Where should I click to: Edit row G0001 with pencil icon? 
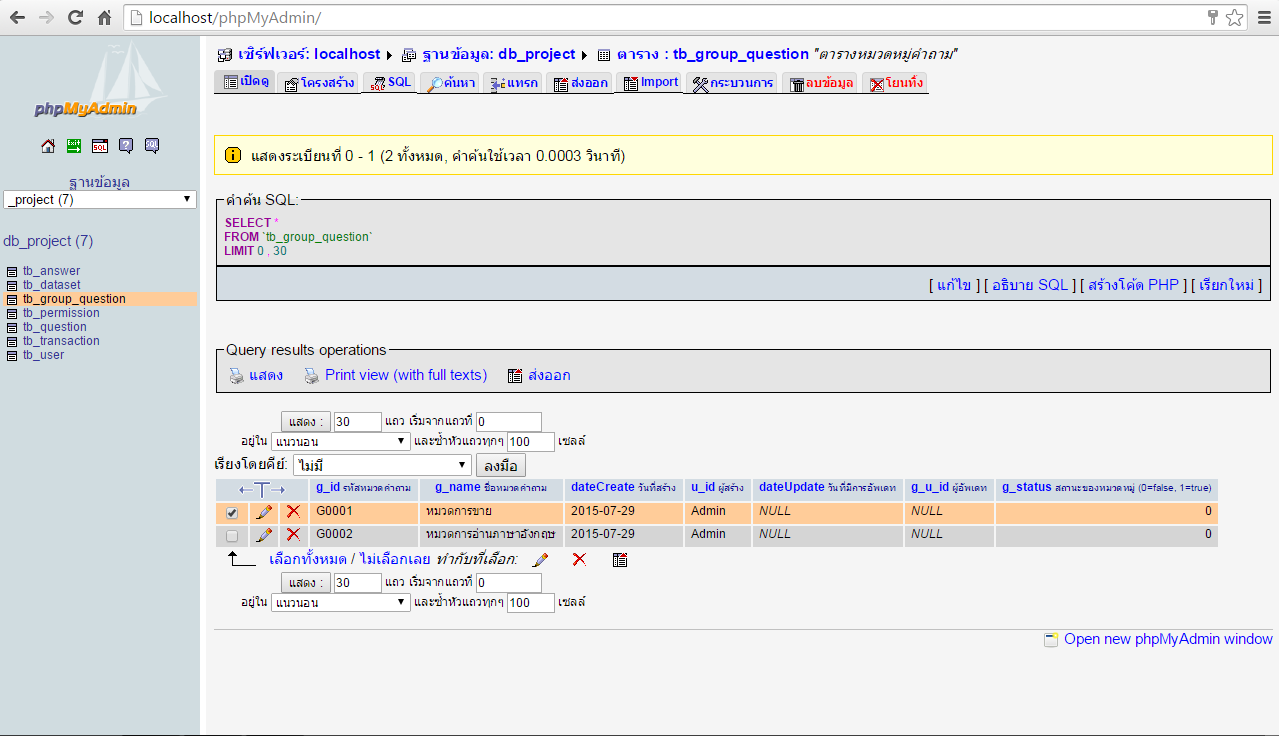pyautogui.click(x=264, y=512)
